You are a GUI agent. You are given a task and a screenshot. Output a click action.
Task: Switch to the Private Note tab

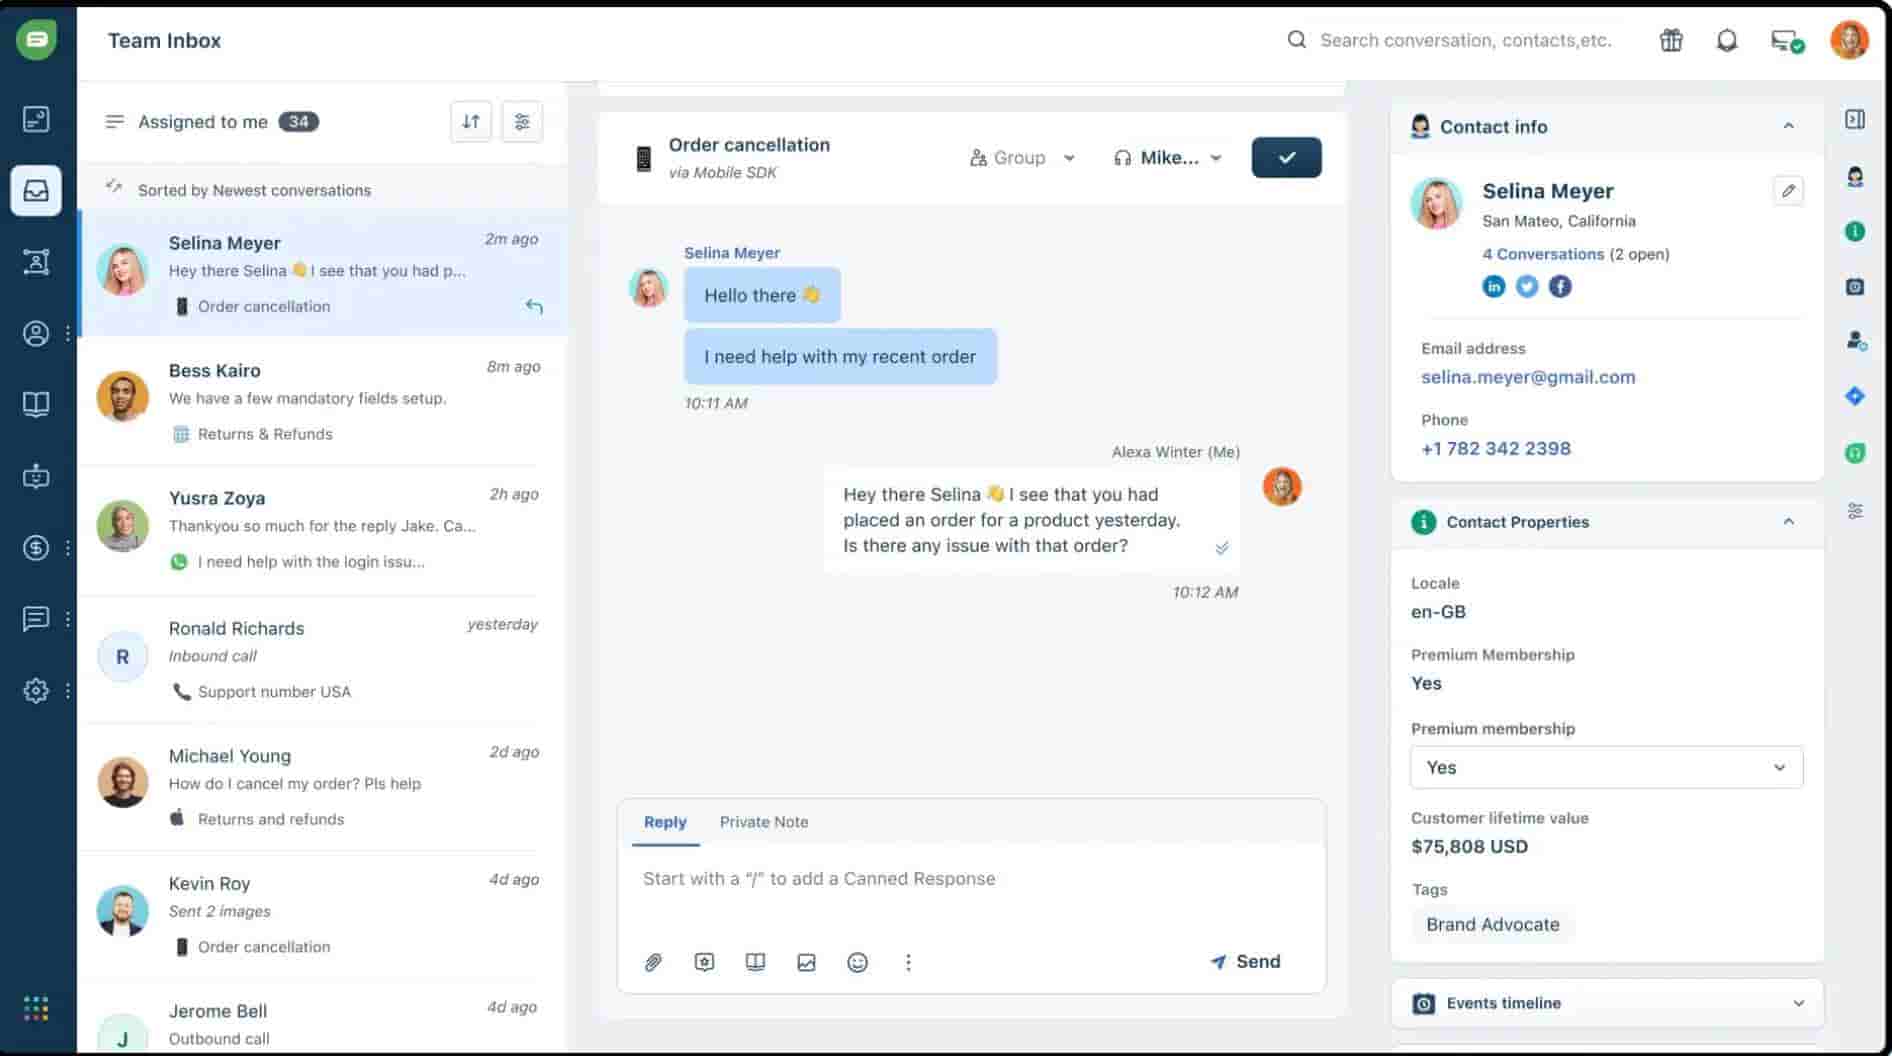tap(764, 822)
